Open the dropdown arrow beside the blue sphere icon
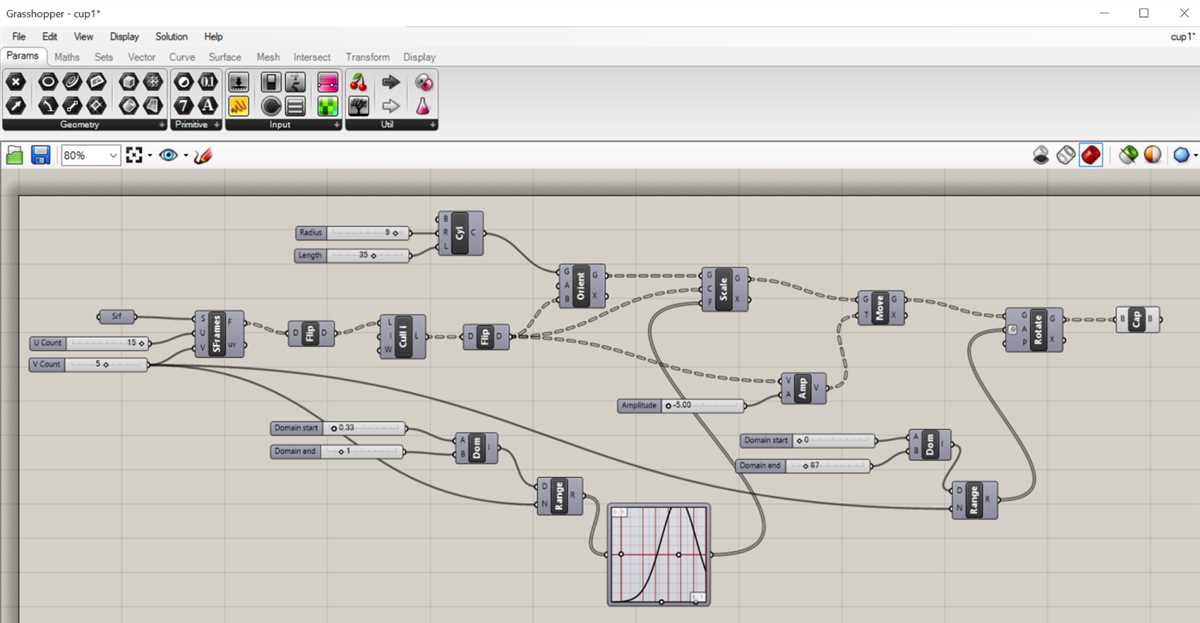1200x623 pixels. point(1195,154)
